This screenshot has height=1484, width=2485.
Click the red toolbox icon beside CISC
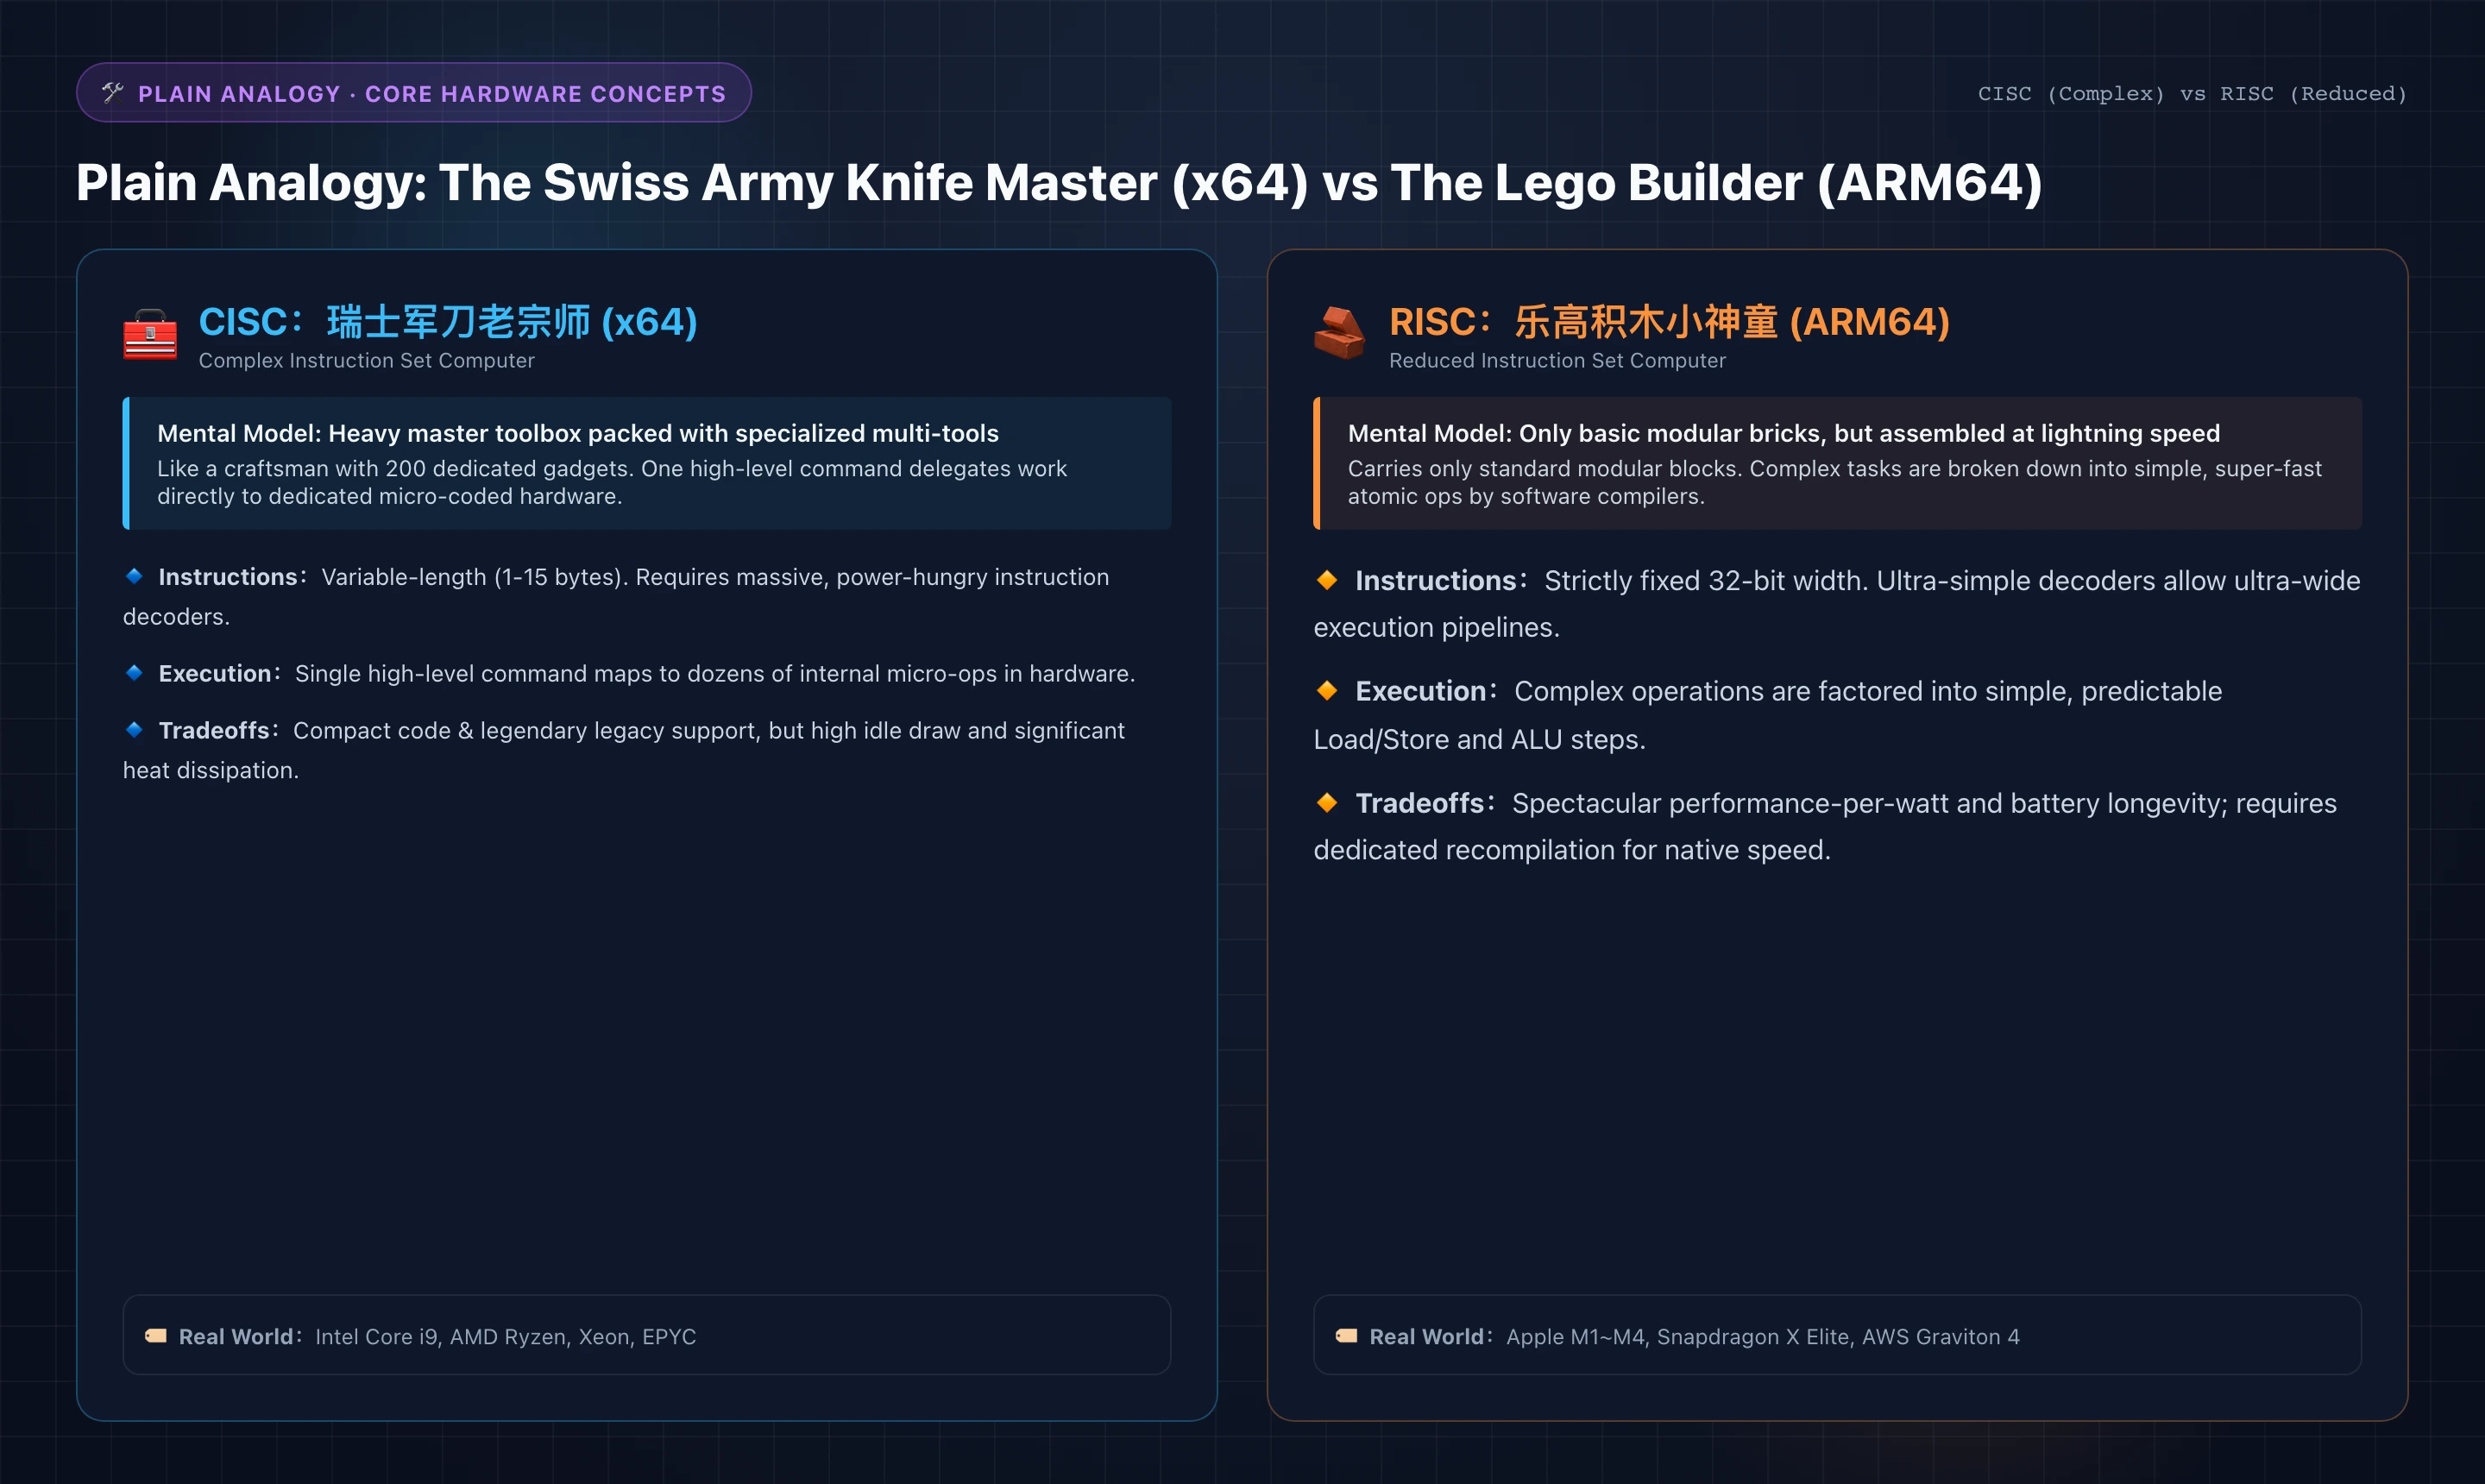(150, 335)
